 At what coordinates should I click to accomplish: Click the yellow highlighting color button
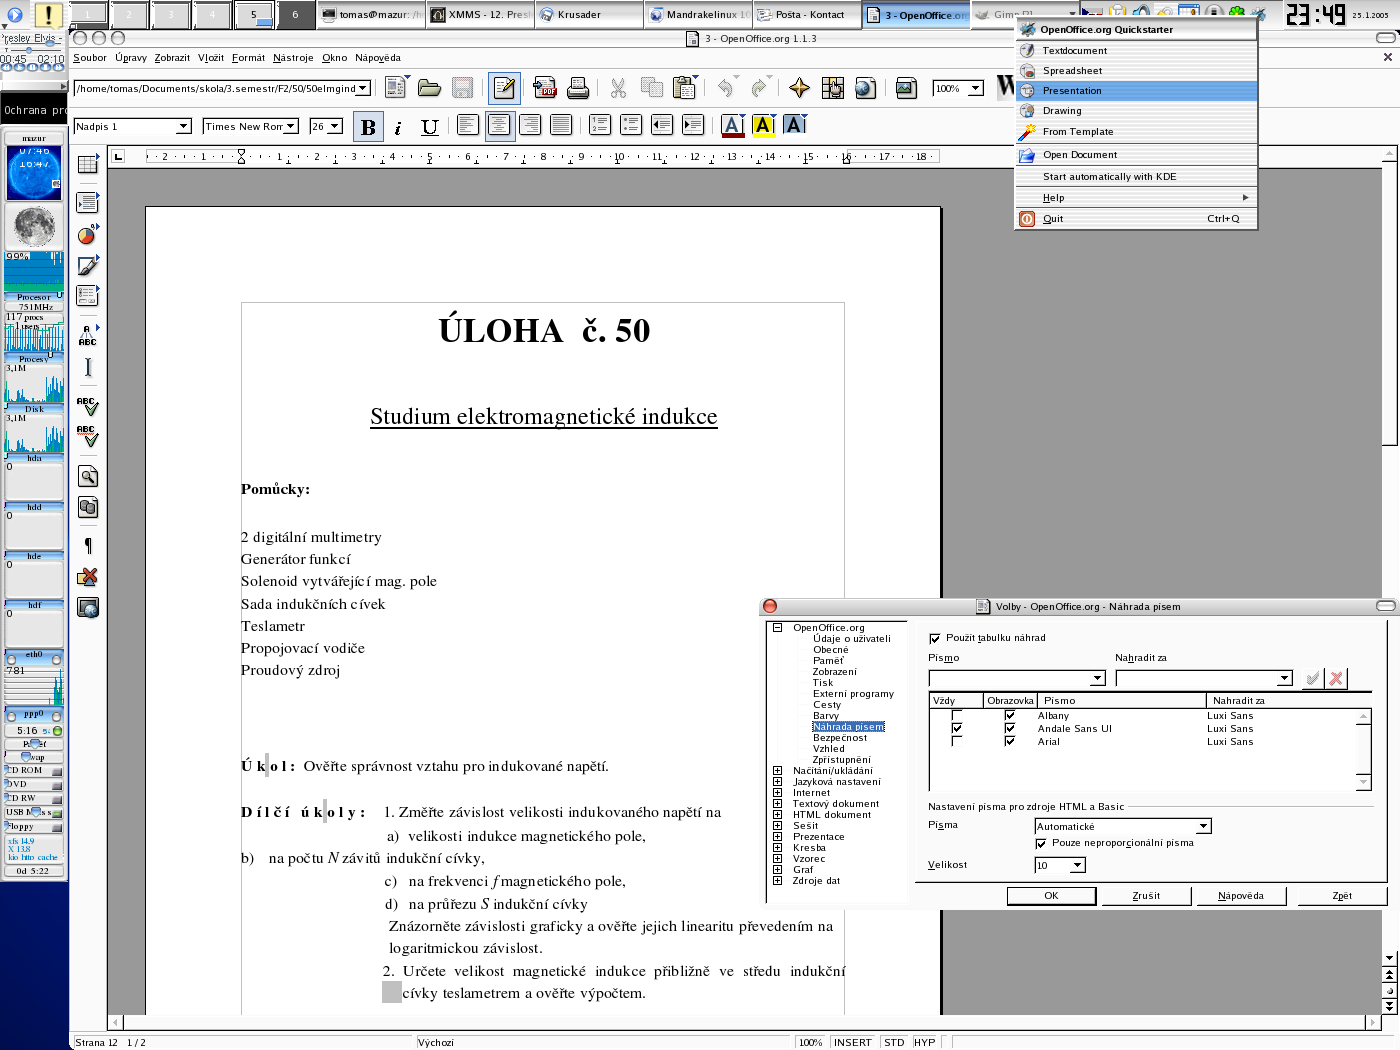point(763,126)
